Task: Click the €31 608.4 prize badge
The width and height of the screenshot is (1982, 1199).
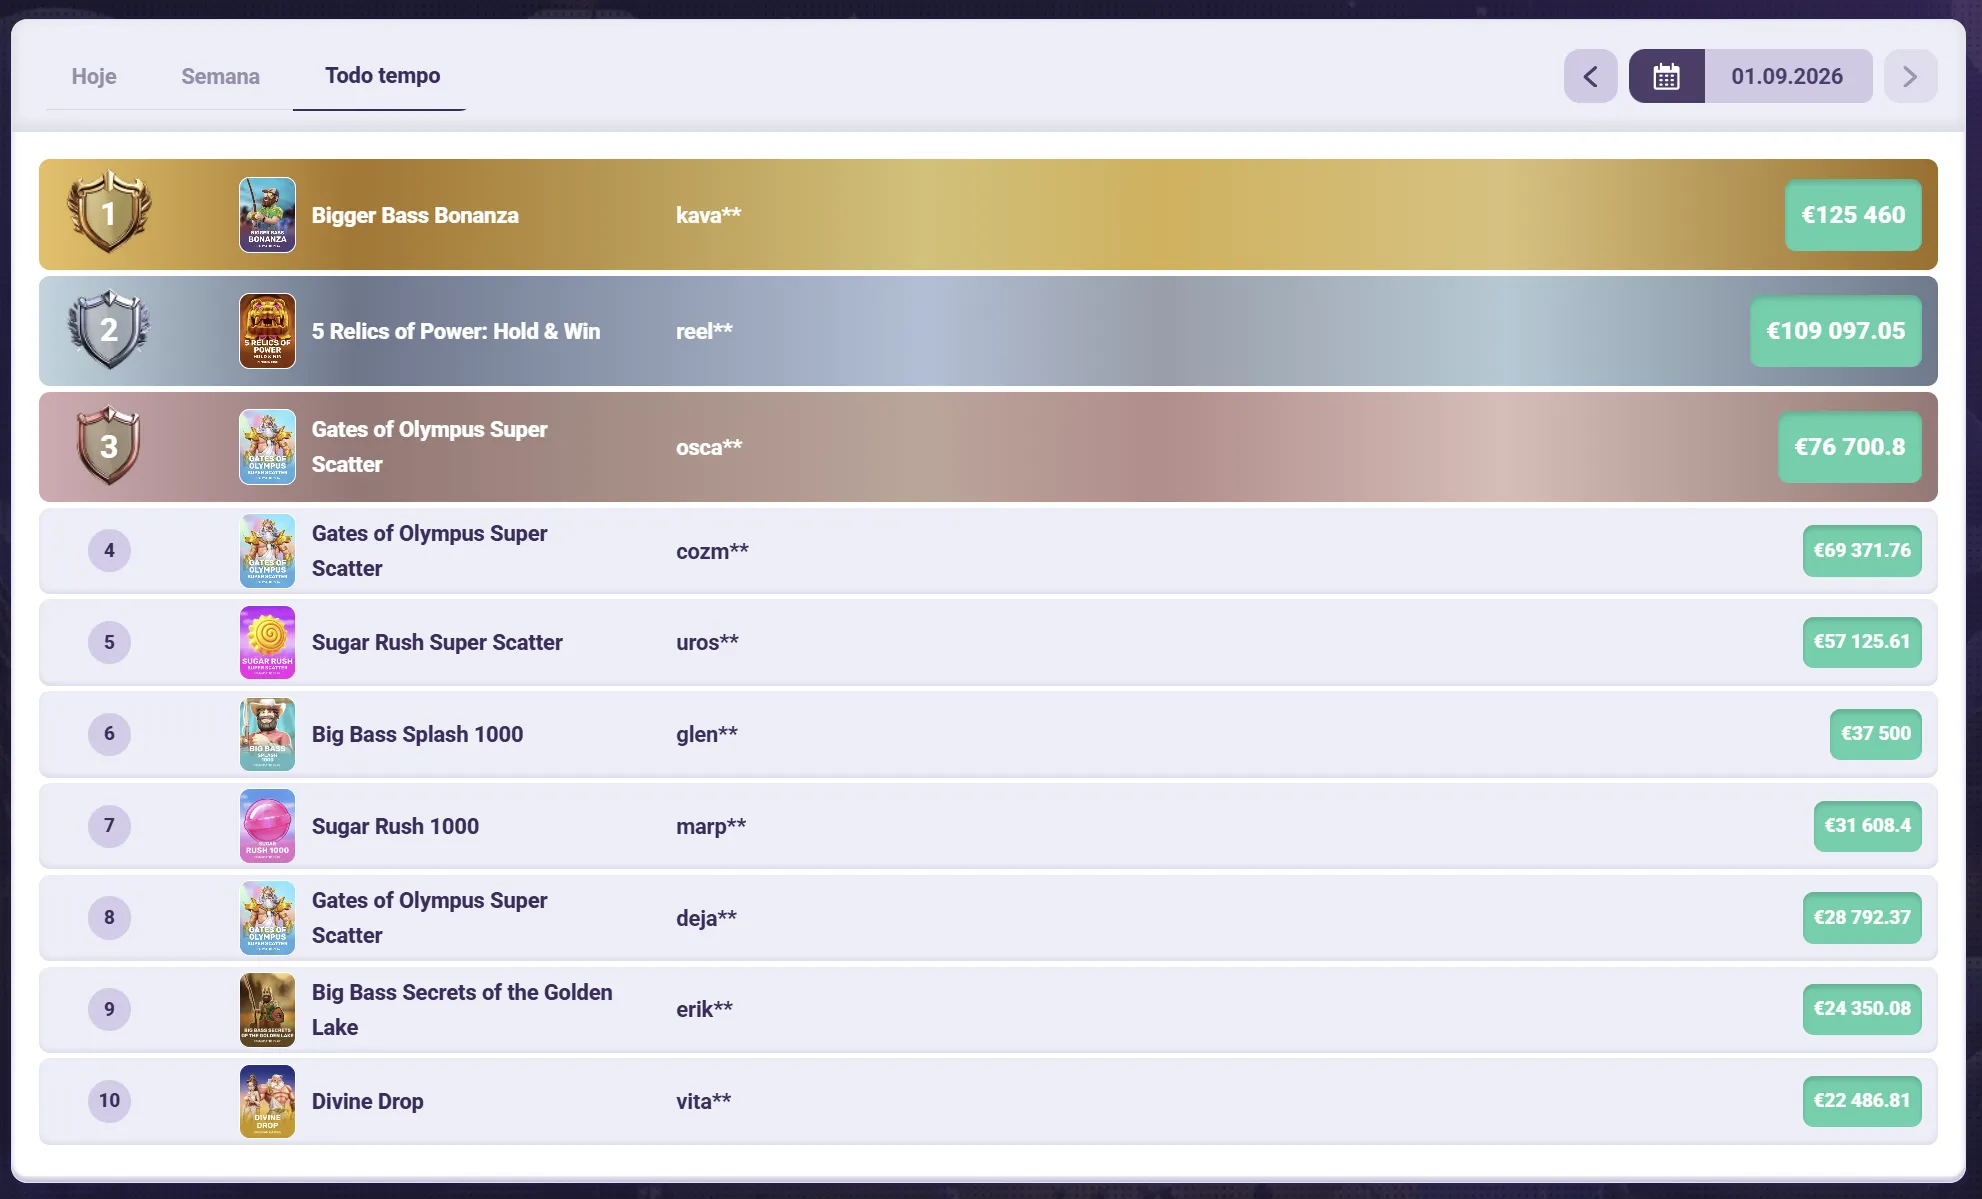Action: [x=1868, y=826]
